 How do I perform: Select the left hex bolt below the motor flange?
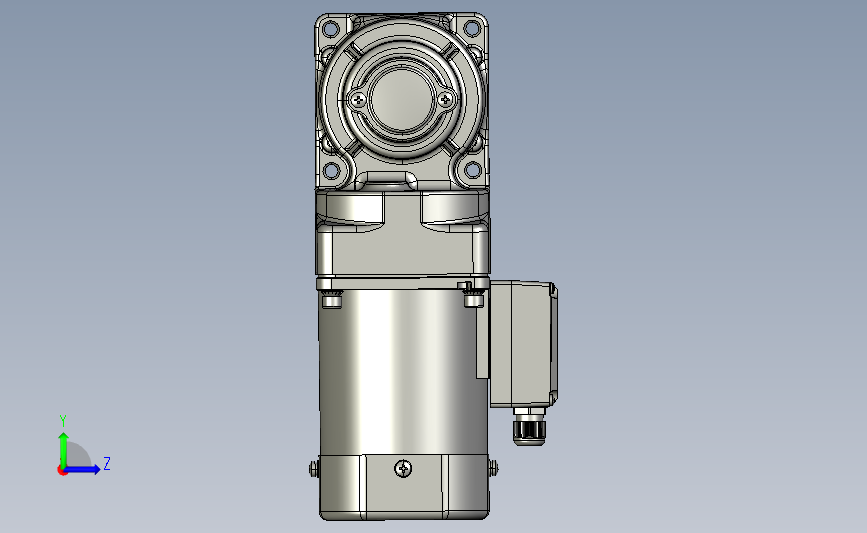click(x=332, y=300)
